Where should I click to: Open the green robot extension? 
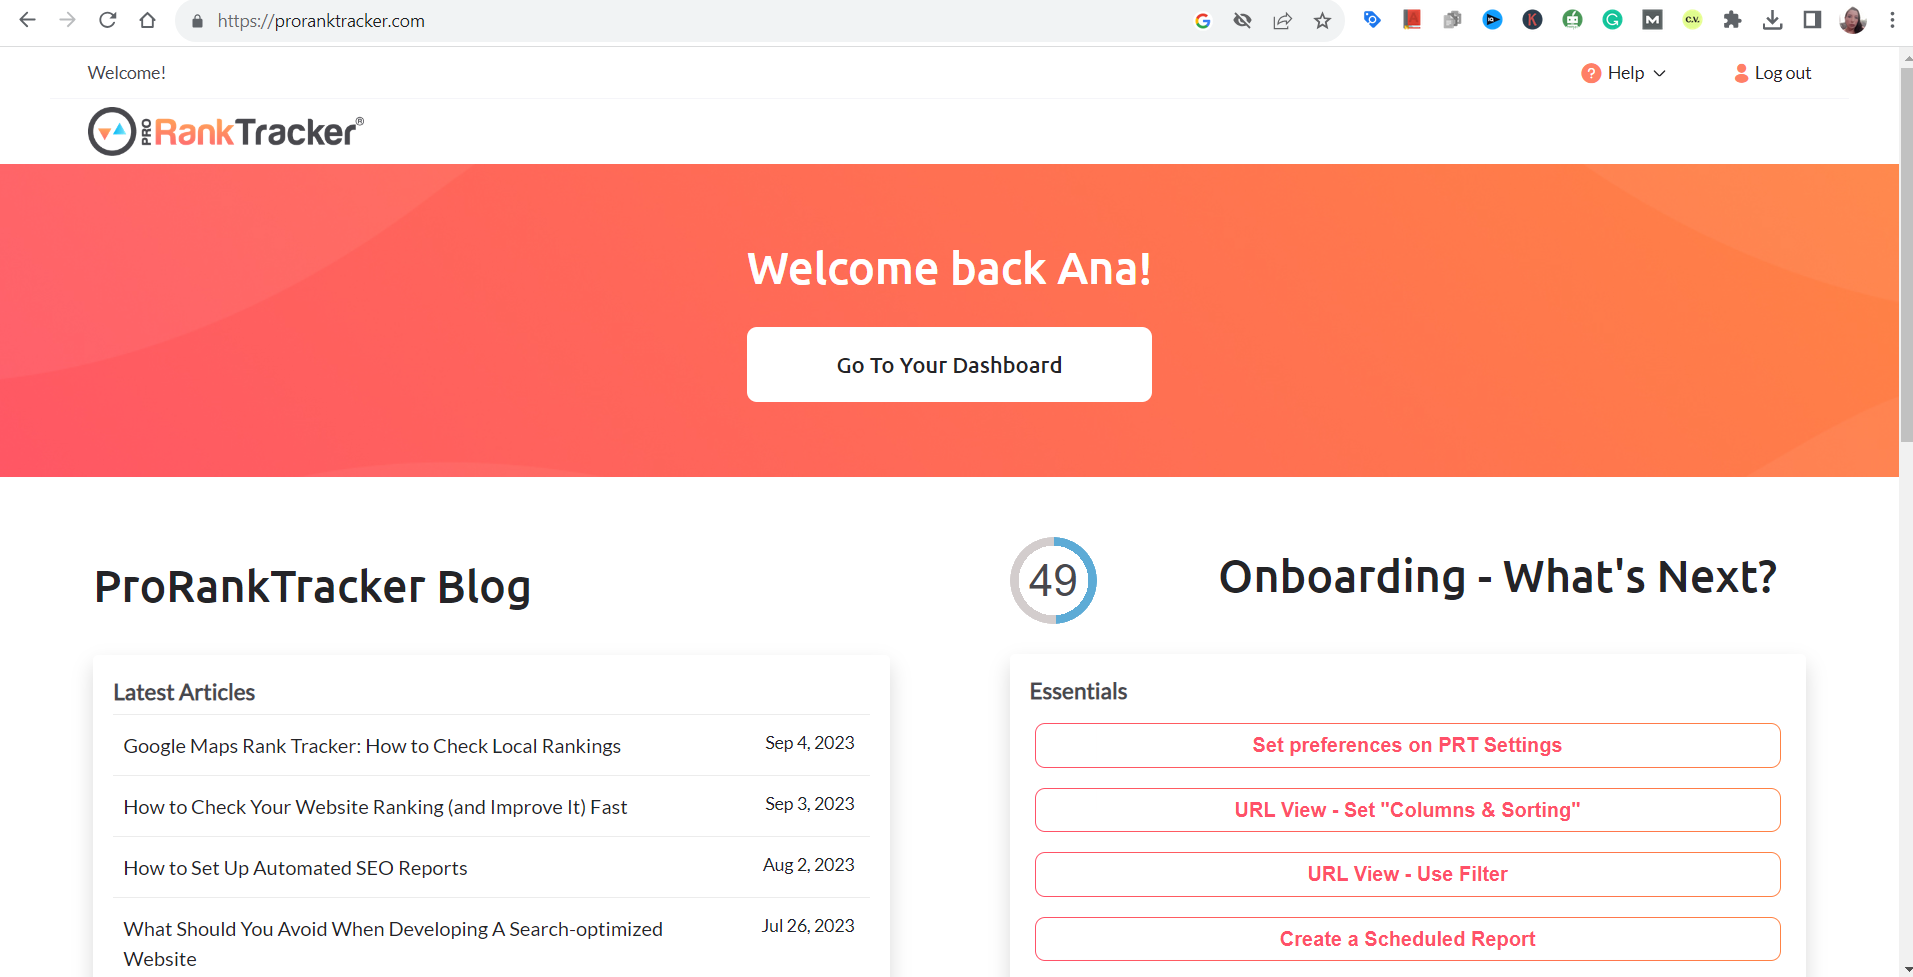click(1572, 19)
